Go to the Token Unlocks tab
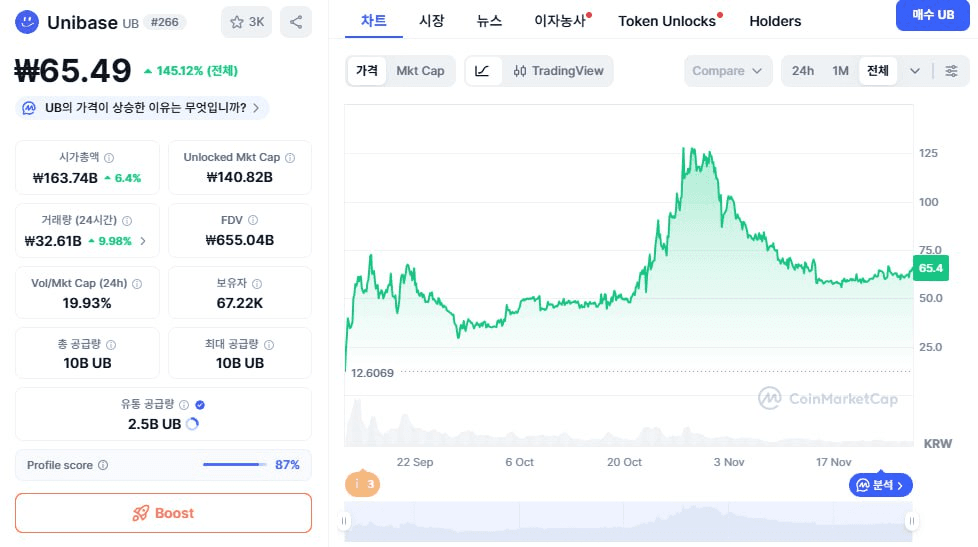This screenshot has width=978, height=547. coord(667,21)
